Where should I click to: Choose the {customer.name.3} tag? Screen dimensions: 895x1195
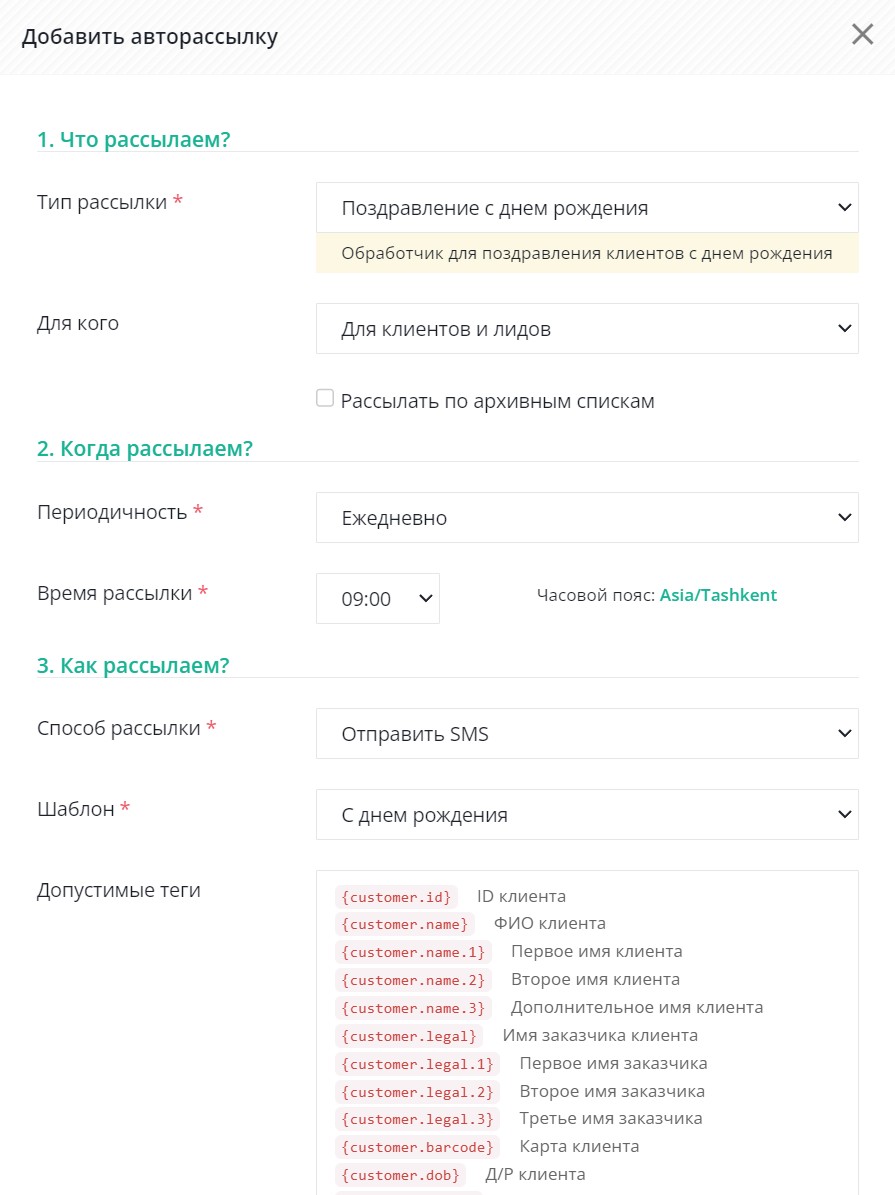(x=413, y=1008)
